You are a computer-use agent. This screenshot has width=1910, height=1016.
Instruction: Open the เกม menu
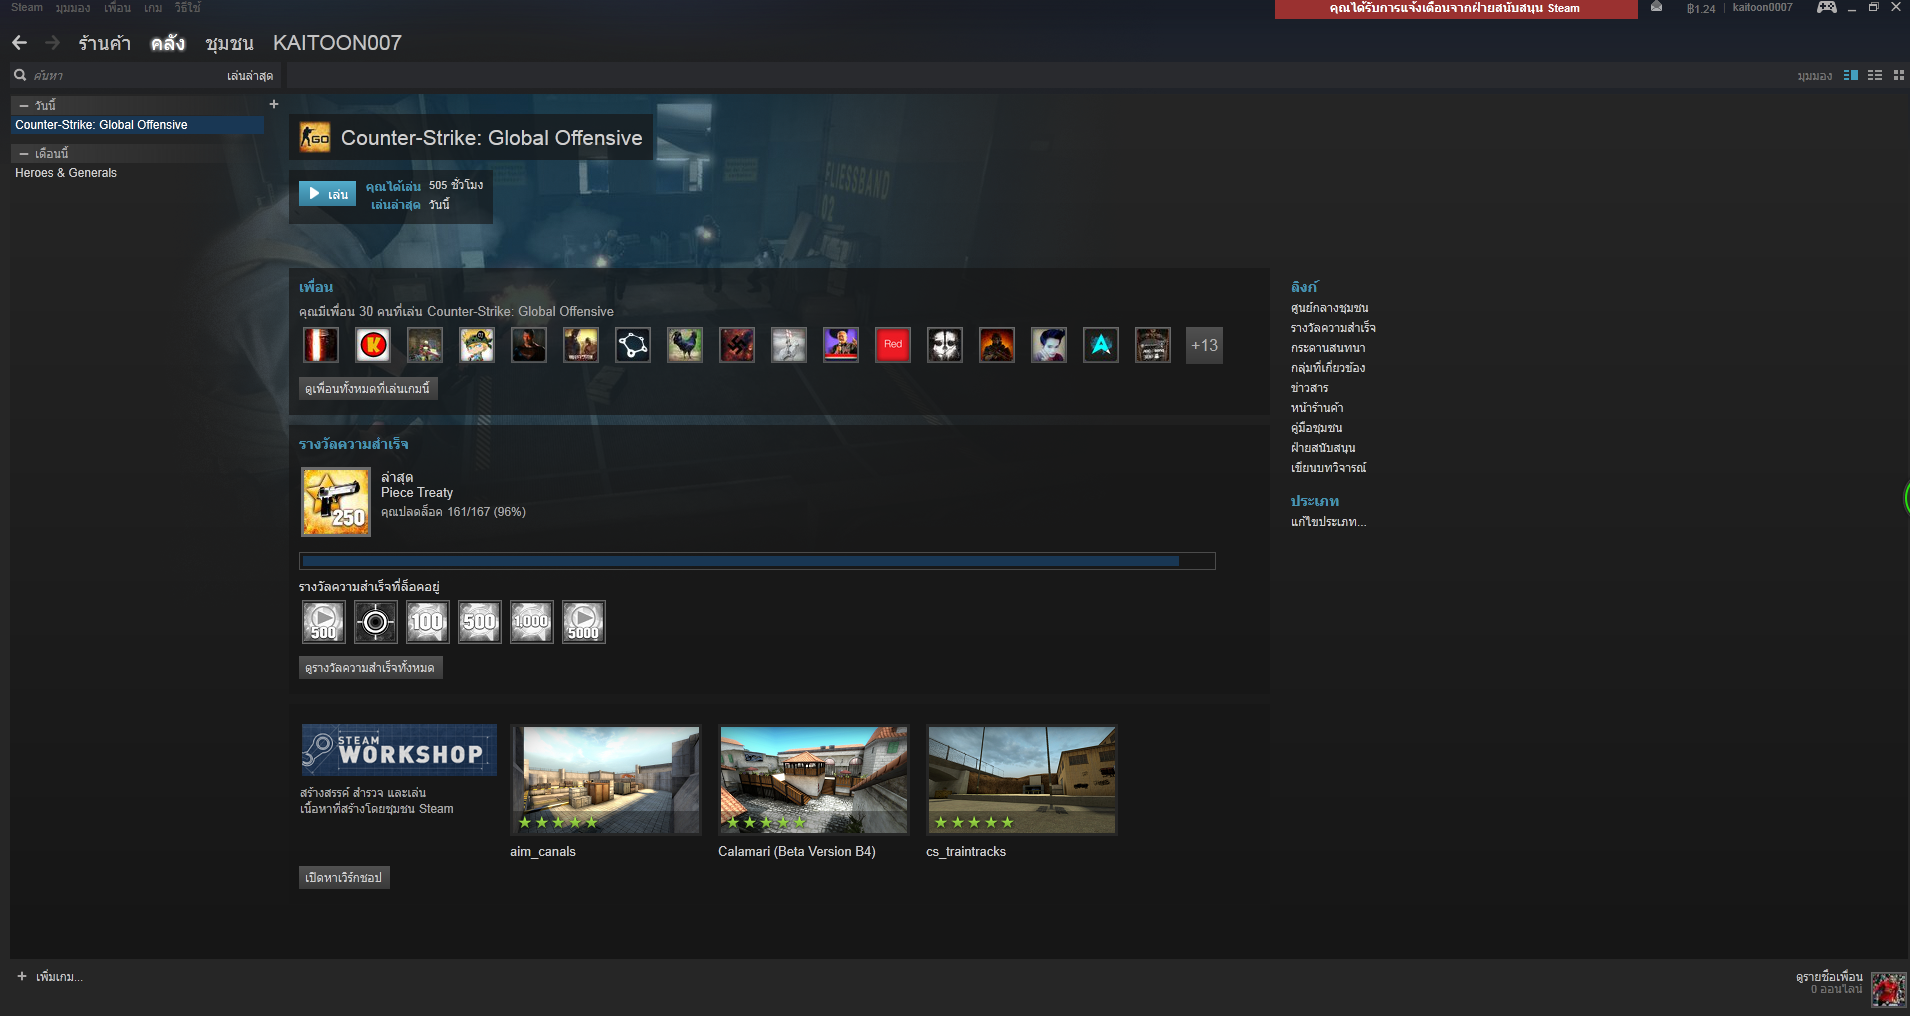[153, 7]
